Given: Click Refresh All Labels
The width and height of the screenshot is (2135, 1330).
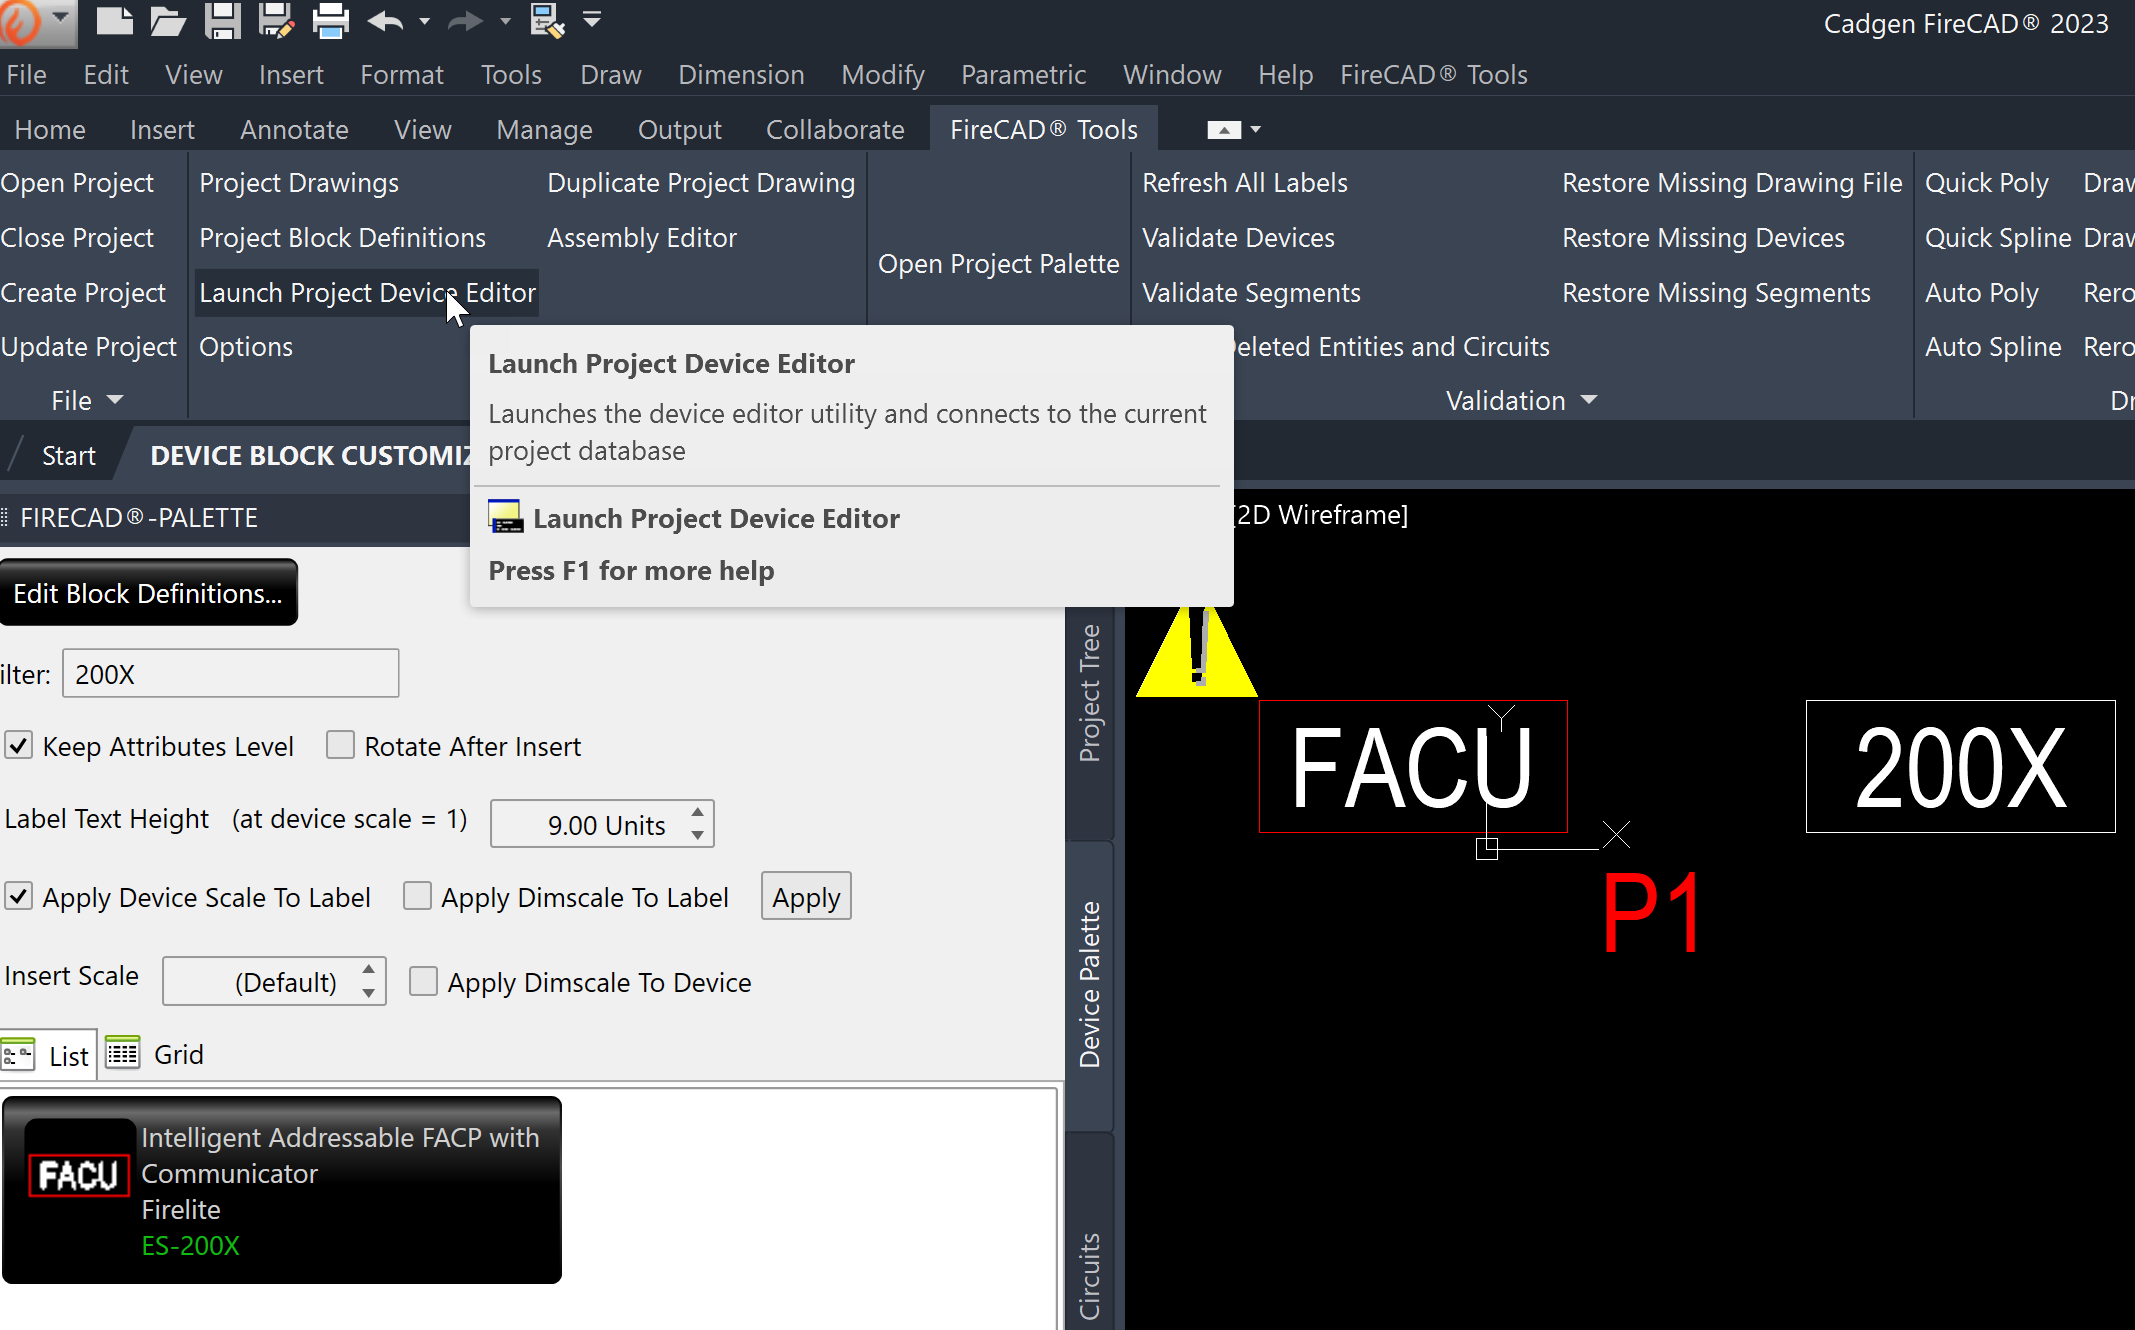Looking at the screenshot, I should [1245, 183].
